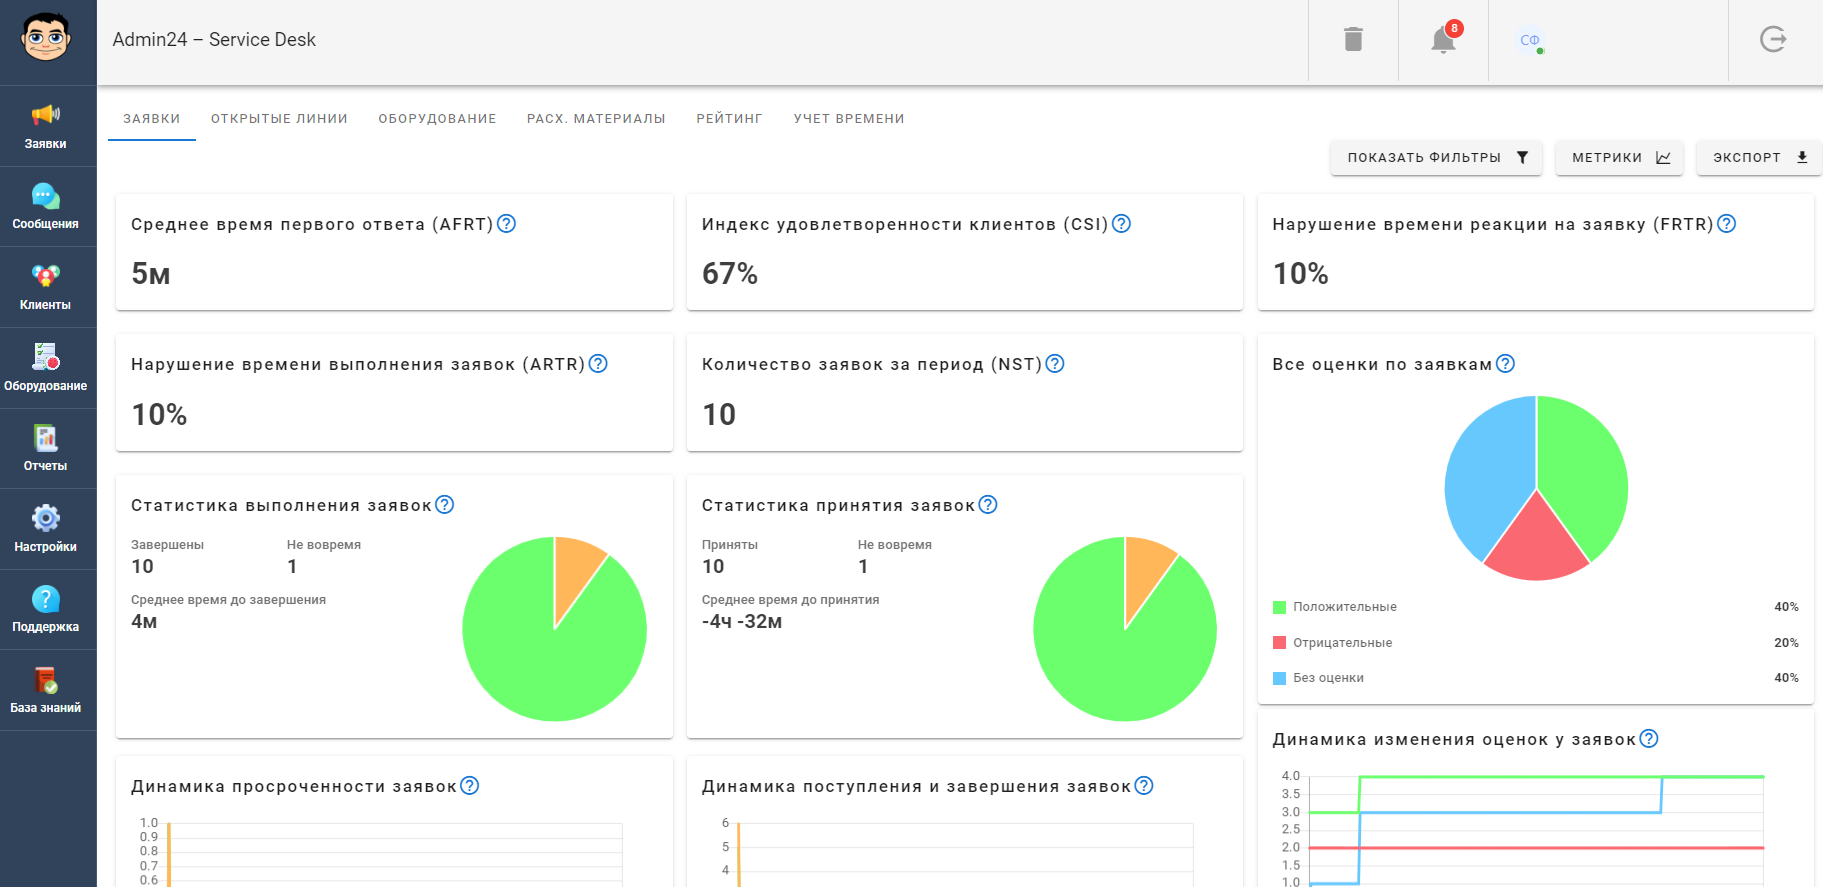The width and height of the screenshot is (1823, 887).
Task: Open Настройки gear in sidebar
Action: (46, 529)
